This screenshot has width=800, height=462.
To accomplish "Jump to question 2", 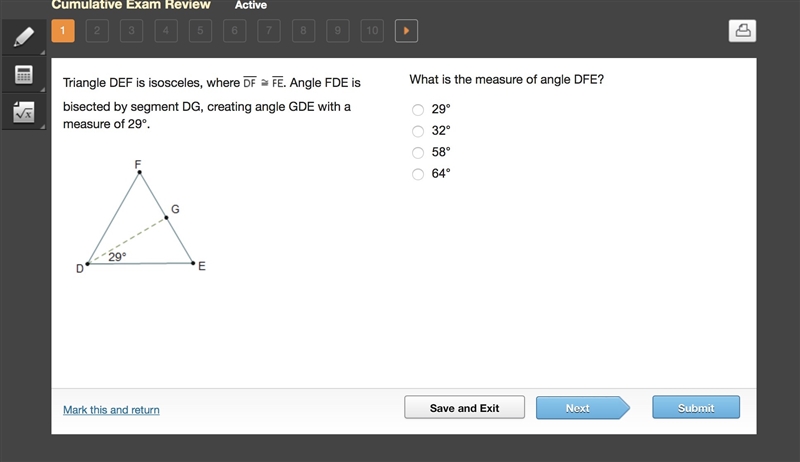I will tap(97, 31).
